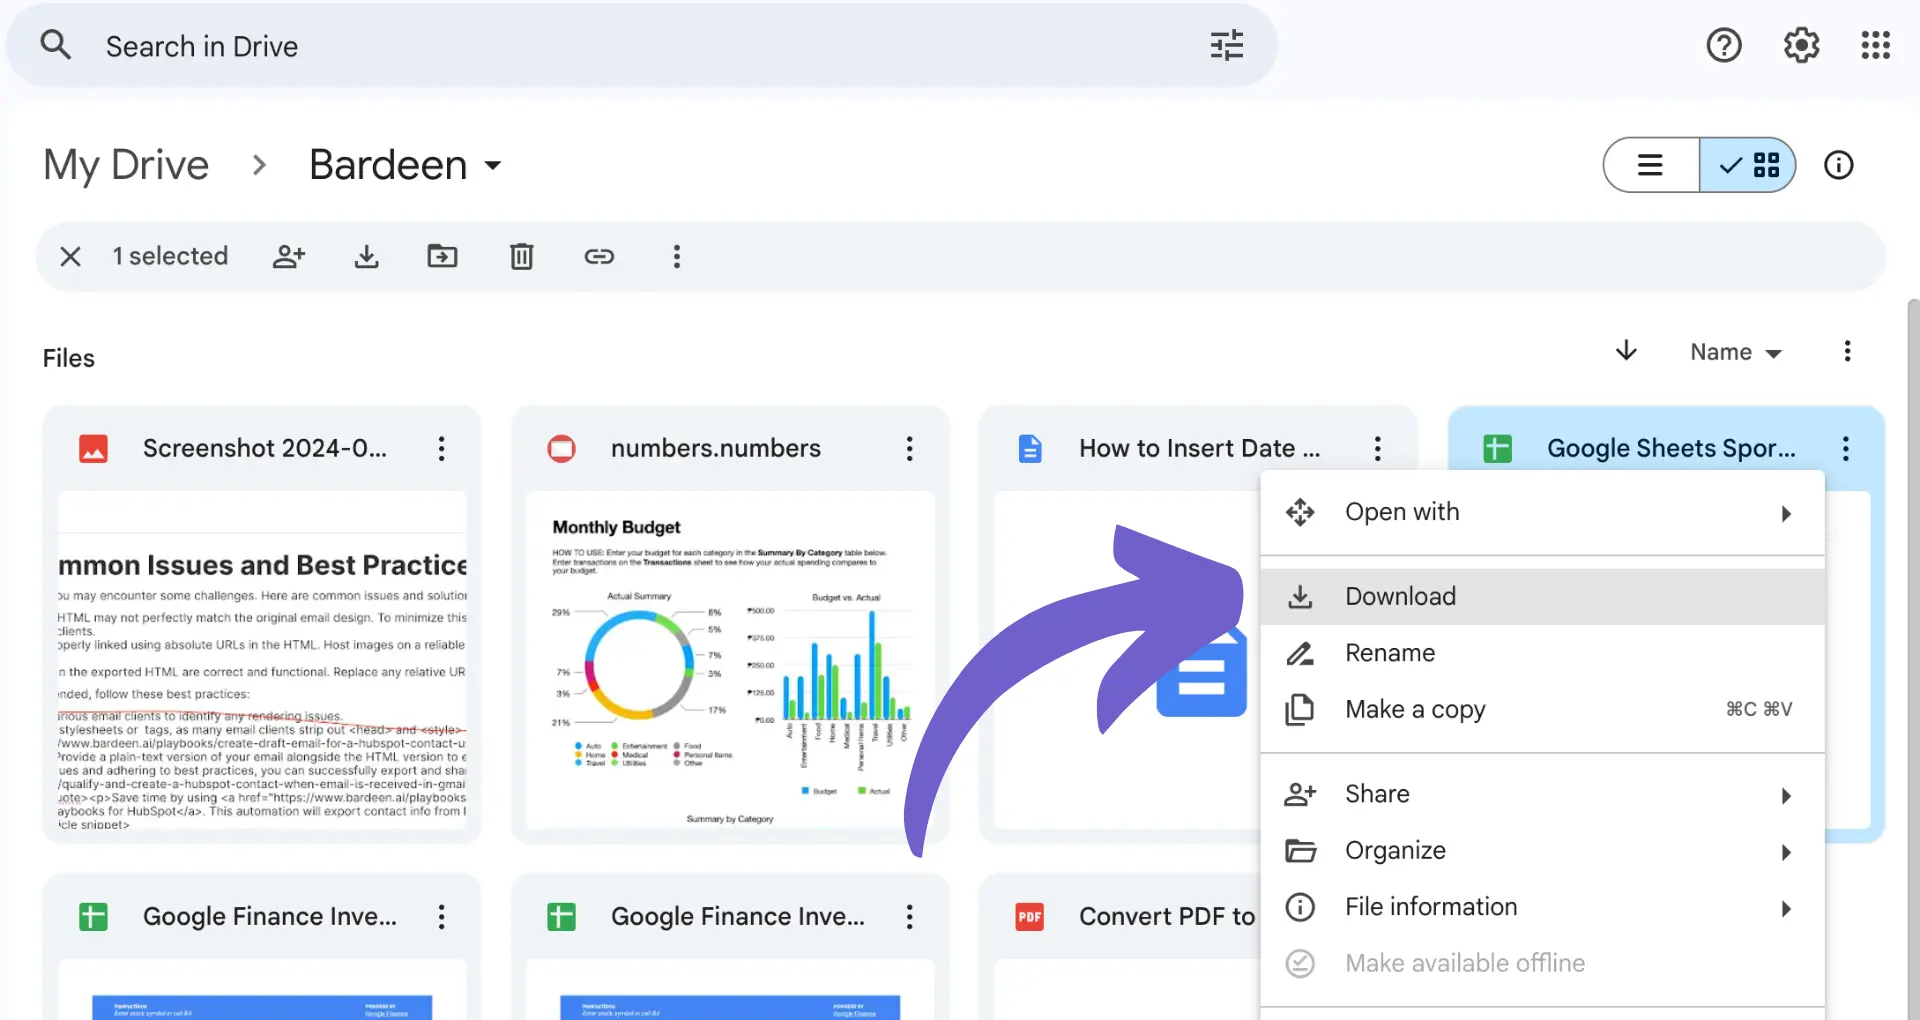Click share person-plus toolbar icon
Screen dimensions: 1920x1020
tap(289, 257)
